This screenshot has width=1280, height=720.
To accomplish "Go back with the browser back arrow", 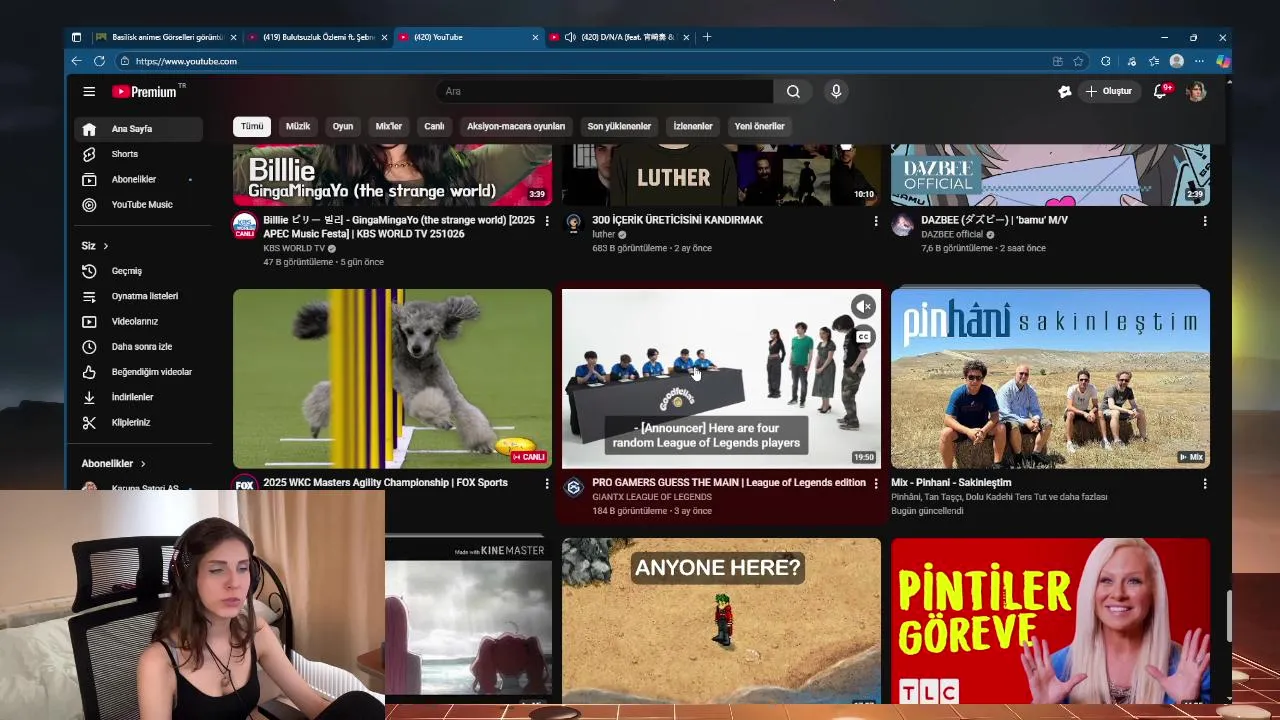I will pyautogui.click(x=76, y=61).
